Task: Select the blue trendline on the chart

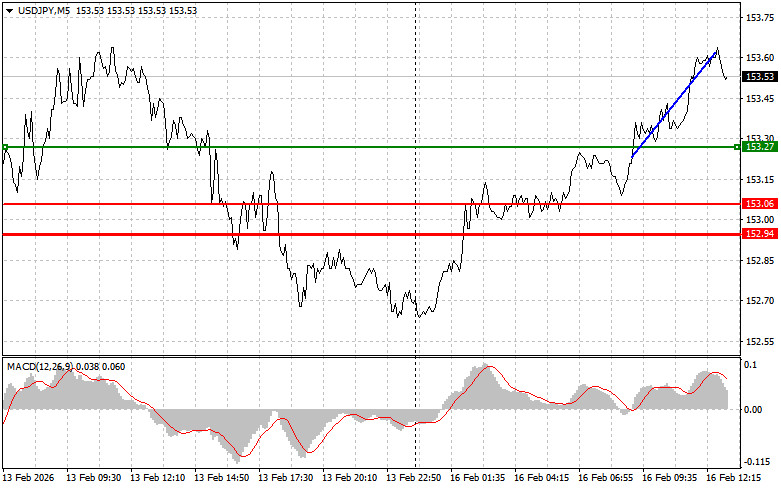Action: tap(673, 104)
